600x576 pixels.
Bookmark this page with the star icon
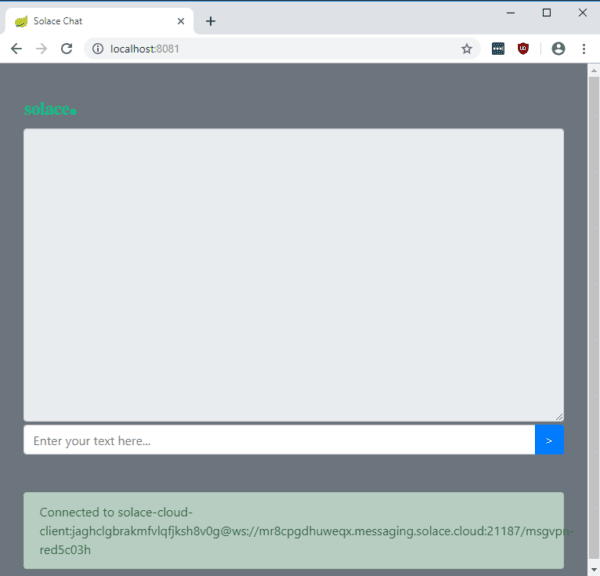click(466, 48)
